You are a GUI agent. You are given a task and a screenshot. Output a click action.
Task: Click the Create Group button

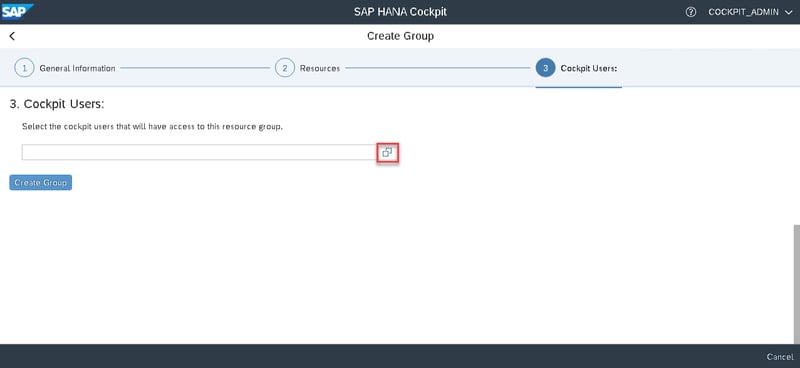(41, 183)
